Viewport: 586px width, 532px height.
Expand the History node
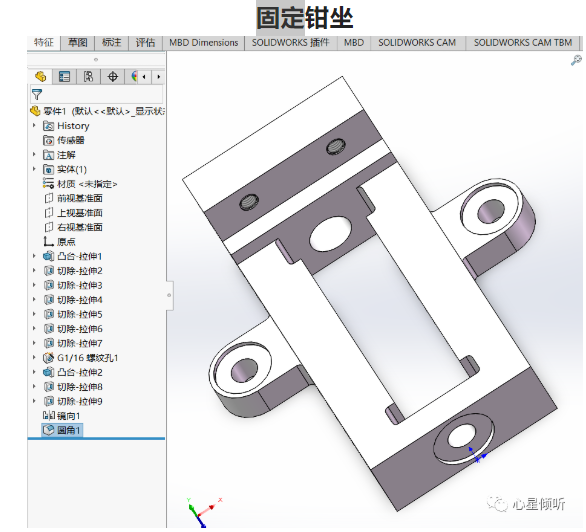coord(34,125)
